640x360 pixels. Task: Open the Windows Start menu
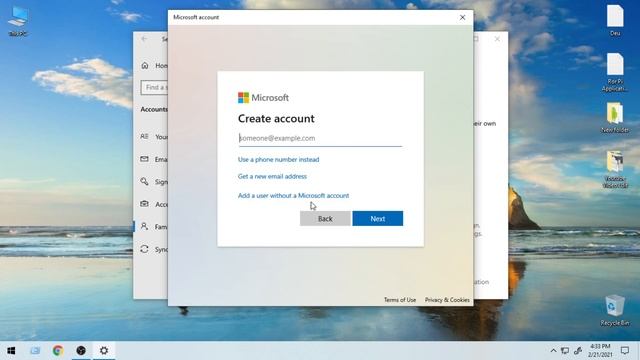pyautogui.click(x=11, y=351)
